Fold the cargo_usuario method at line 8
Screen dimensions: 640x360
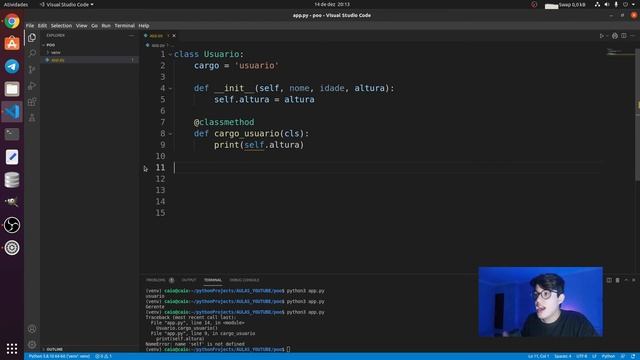(170, 133)
